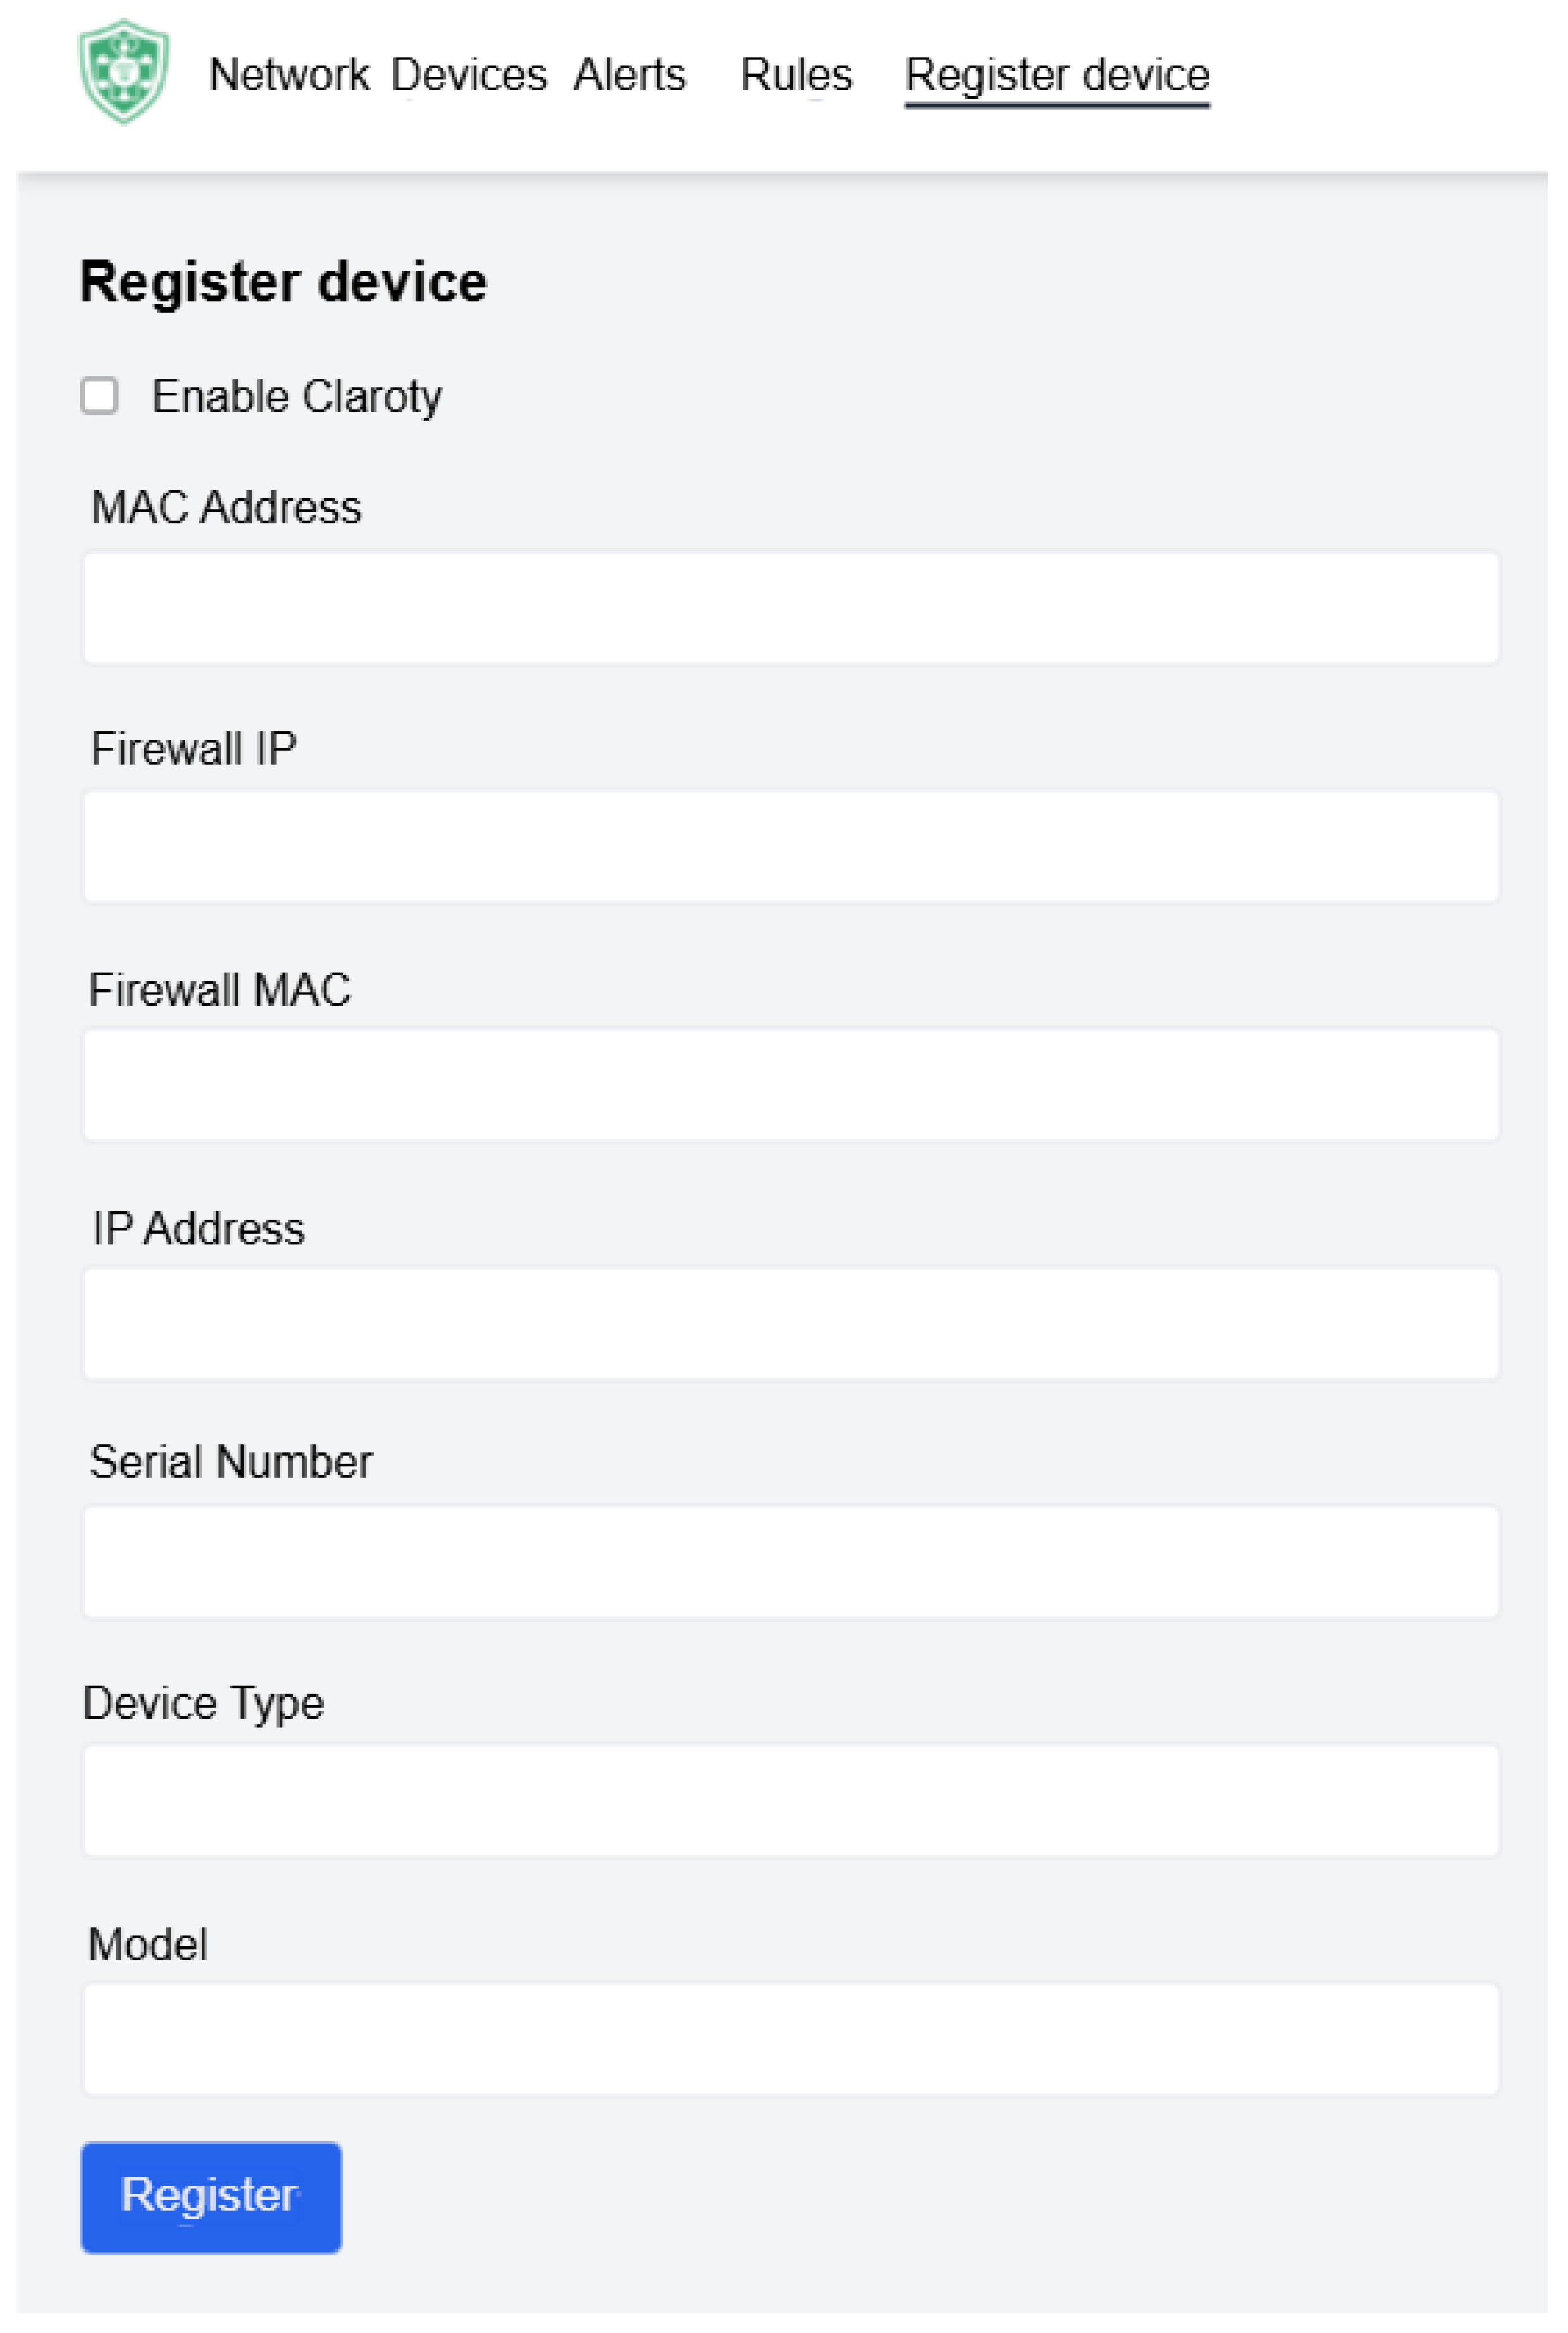This screenshot has height=2333, width=1568.
Task: Open the Network page
Action: point(289,75)
